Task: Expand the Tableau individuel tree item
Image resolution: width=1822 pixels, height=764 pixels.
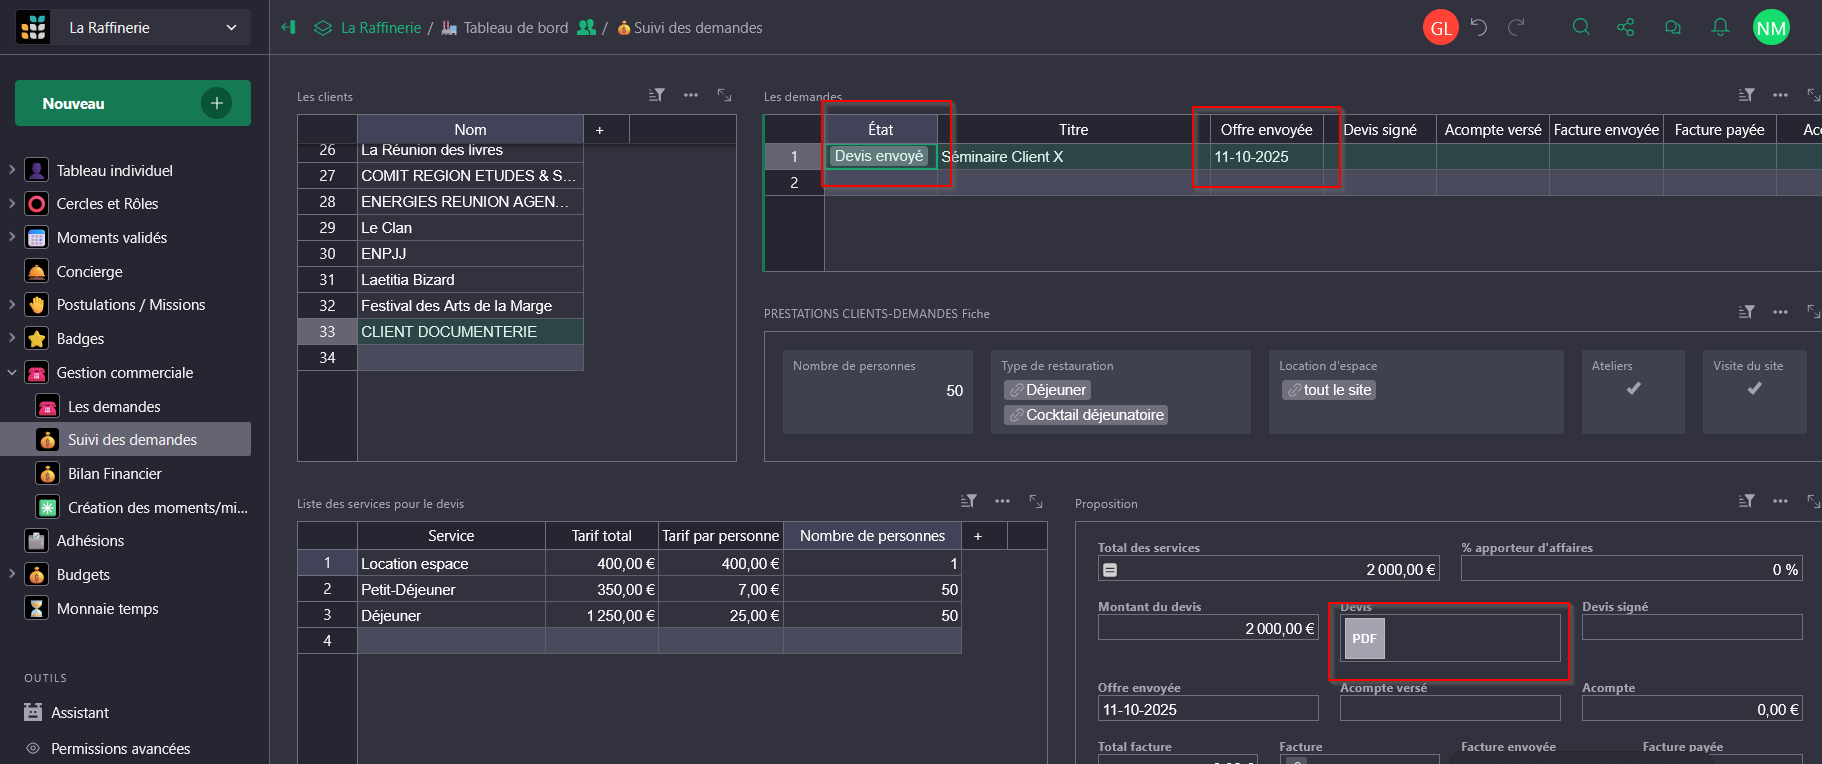Action: [12, 171]
